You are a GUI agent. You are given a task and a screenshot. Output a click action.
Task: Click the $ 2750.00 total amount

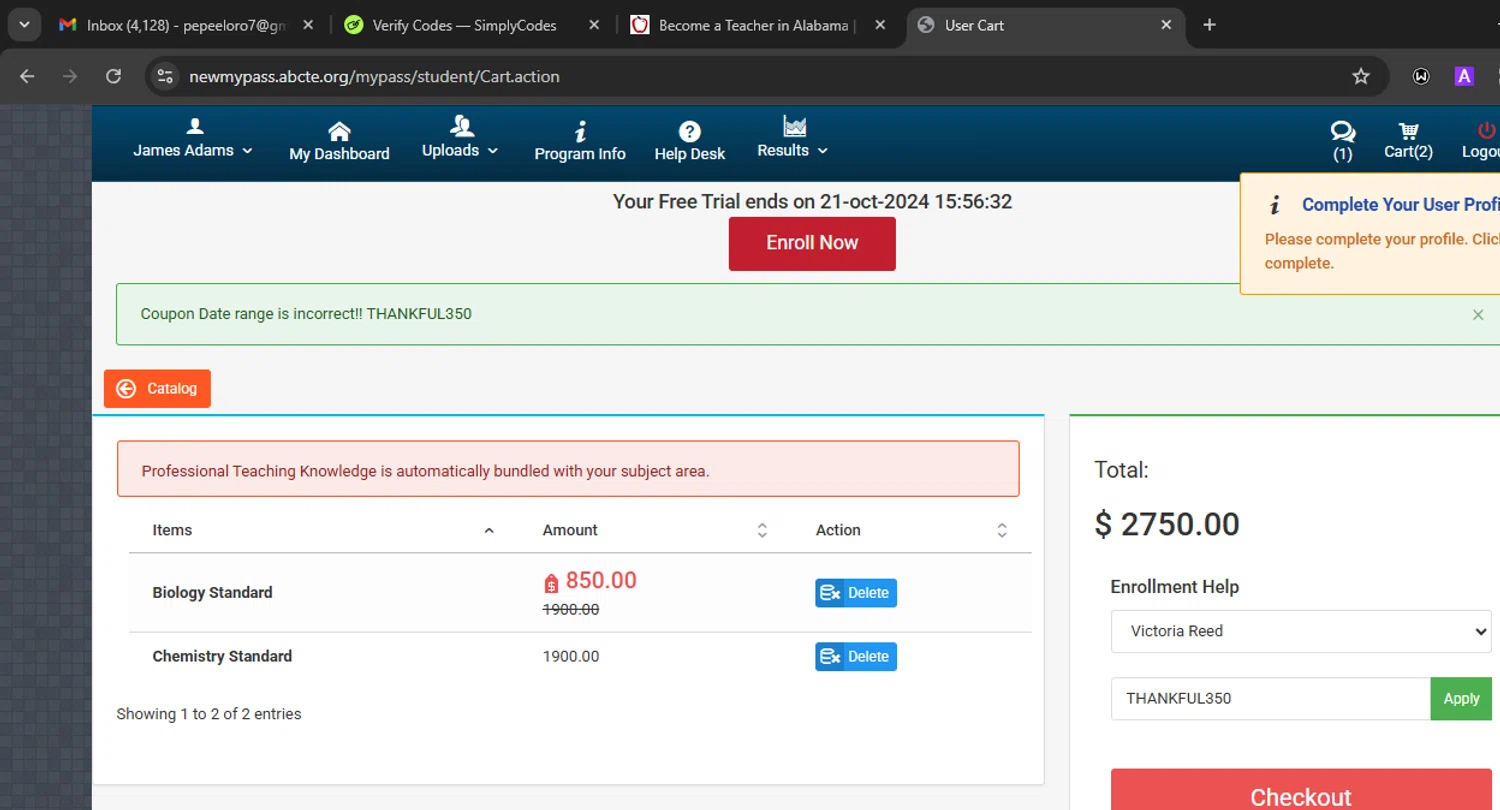pyautogui.click(x=1167, y=524)
